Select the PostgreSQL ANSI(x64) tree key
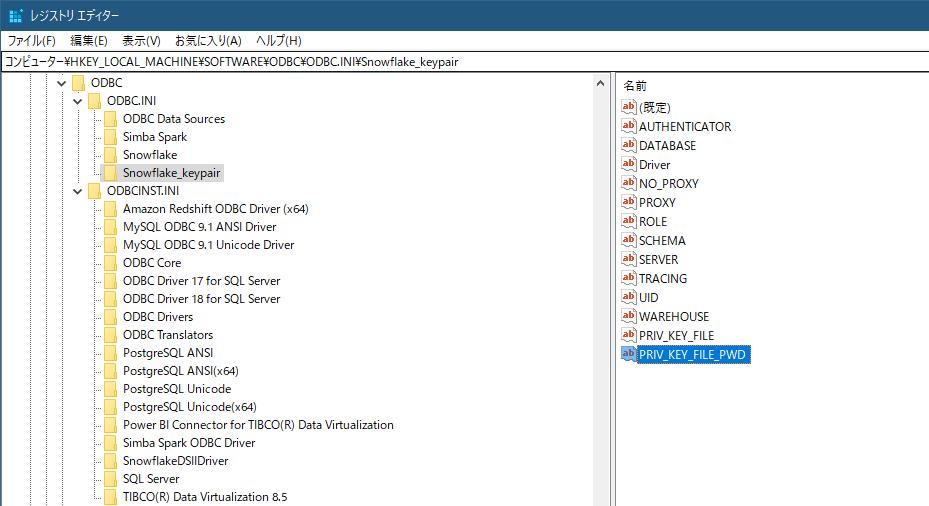929x506 pixels. [181, 371]
